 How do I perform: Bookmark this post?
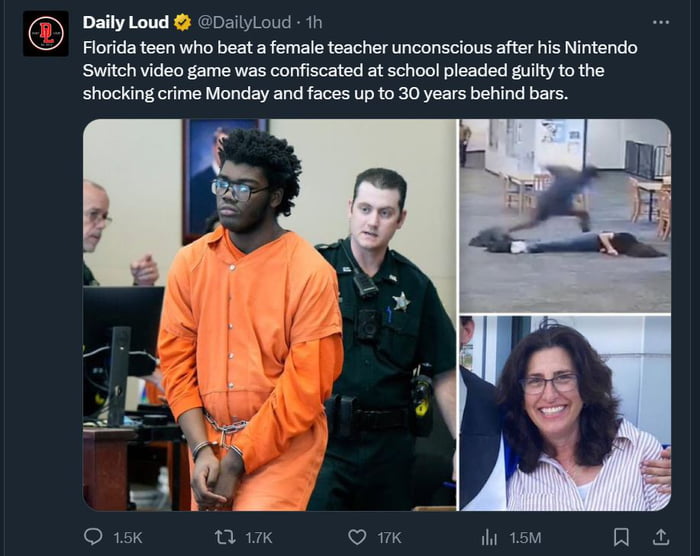pos(621,537)
